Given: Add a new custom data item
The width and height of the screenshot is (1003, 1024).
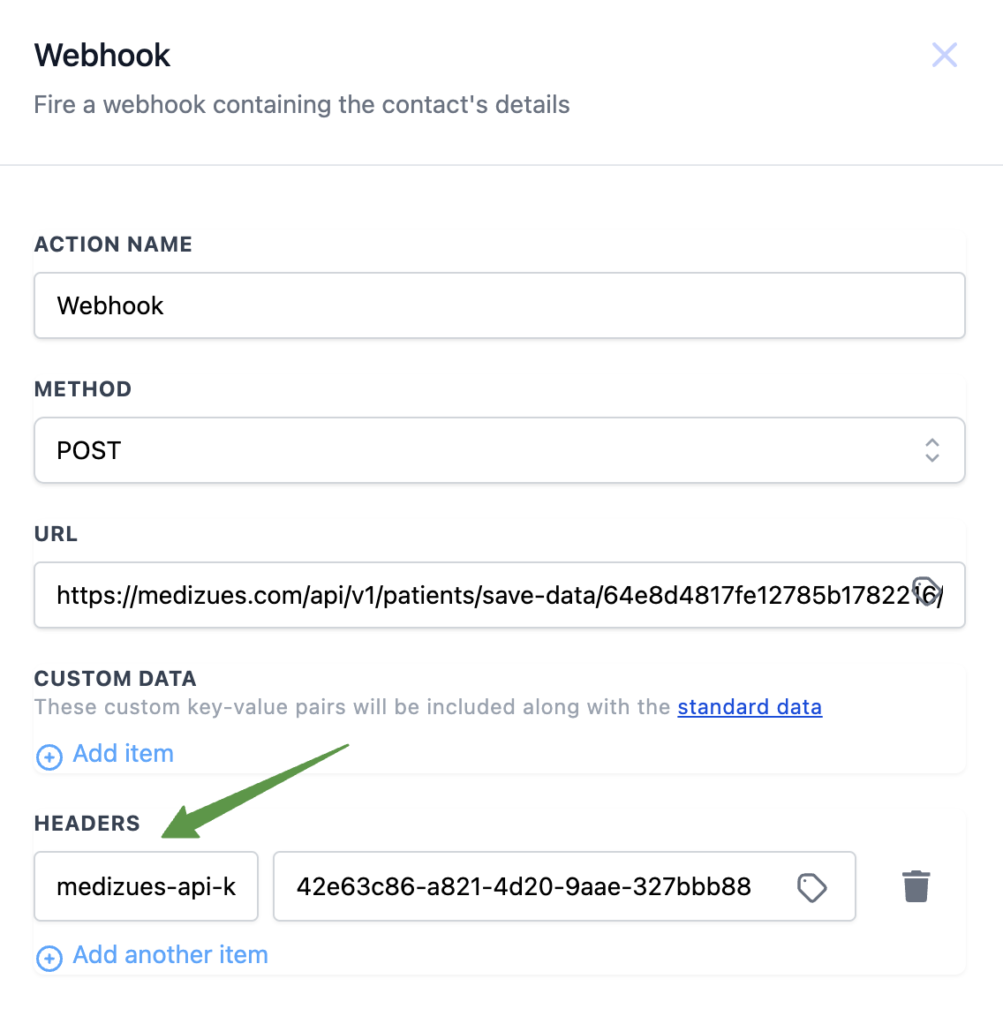Looking at the screenshot, I should (104, 754).
